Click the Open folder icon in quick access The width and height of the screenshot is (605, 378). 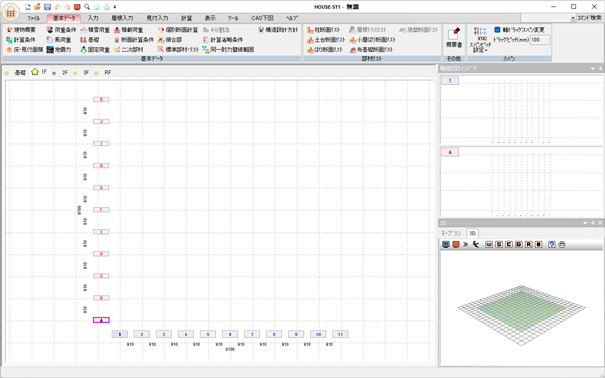(x=37, y=7)
